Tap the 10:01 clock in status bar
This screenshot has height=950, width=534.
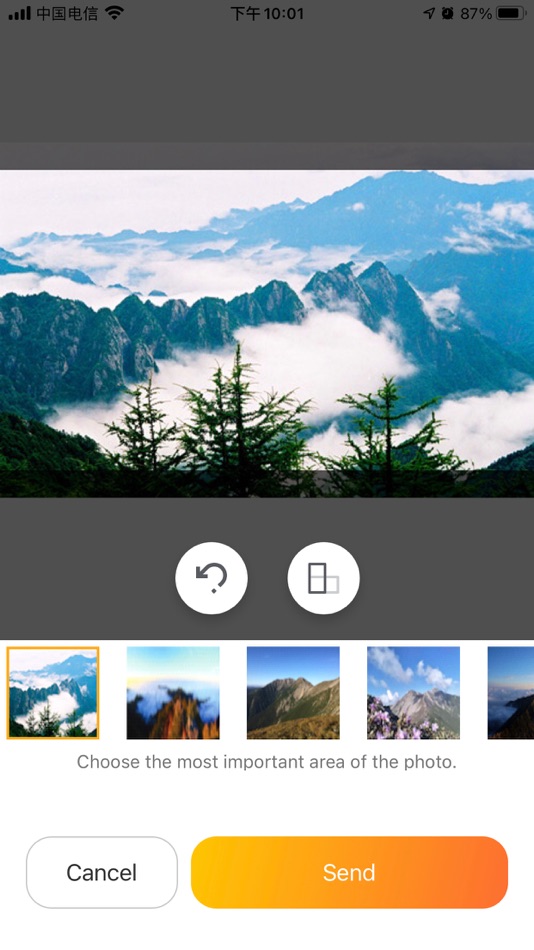coord(267,13)
